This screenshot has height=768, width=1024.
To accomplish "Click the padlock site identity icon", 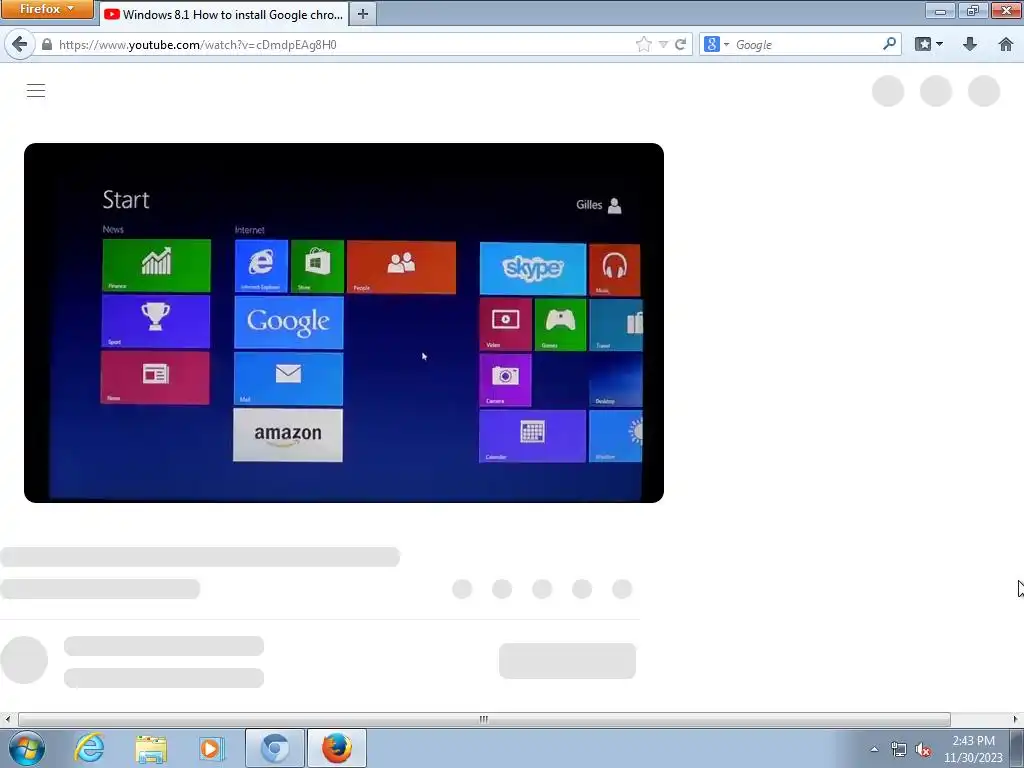I will 46,44.
